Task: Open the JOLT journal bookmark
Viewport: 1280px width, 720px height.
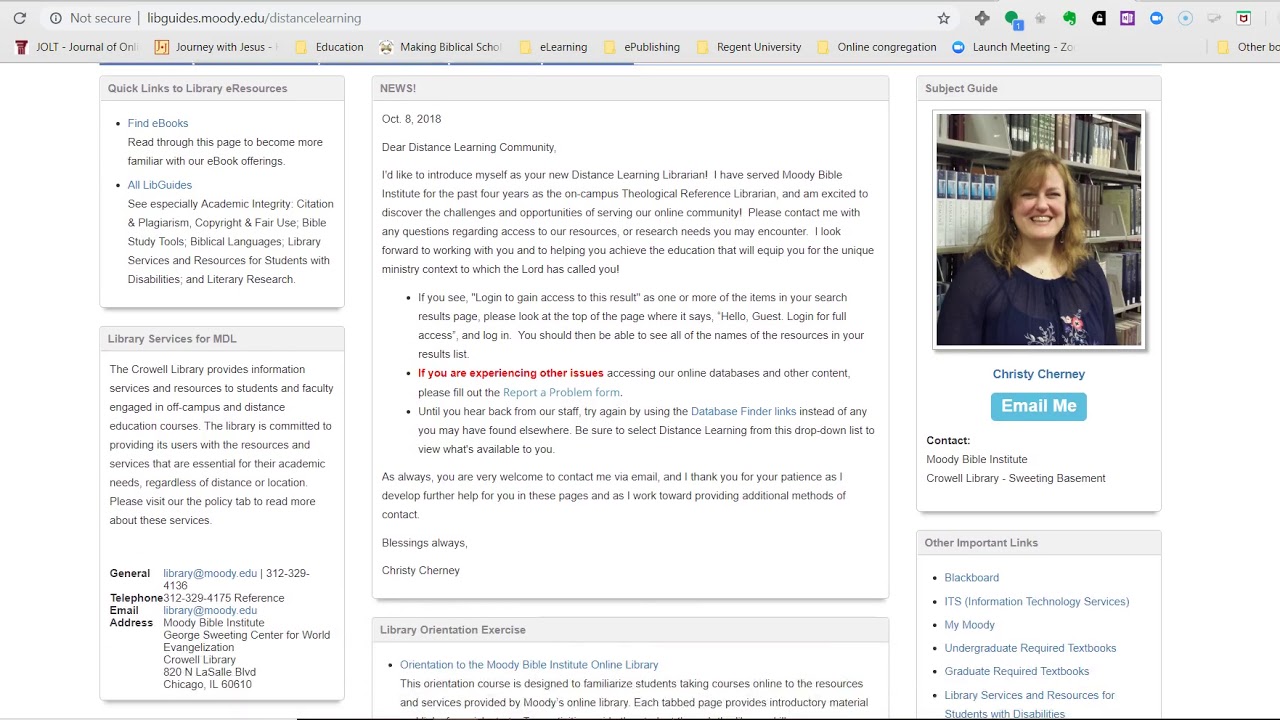Action: [77, 47]
